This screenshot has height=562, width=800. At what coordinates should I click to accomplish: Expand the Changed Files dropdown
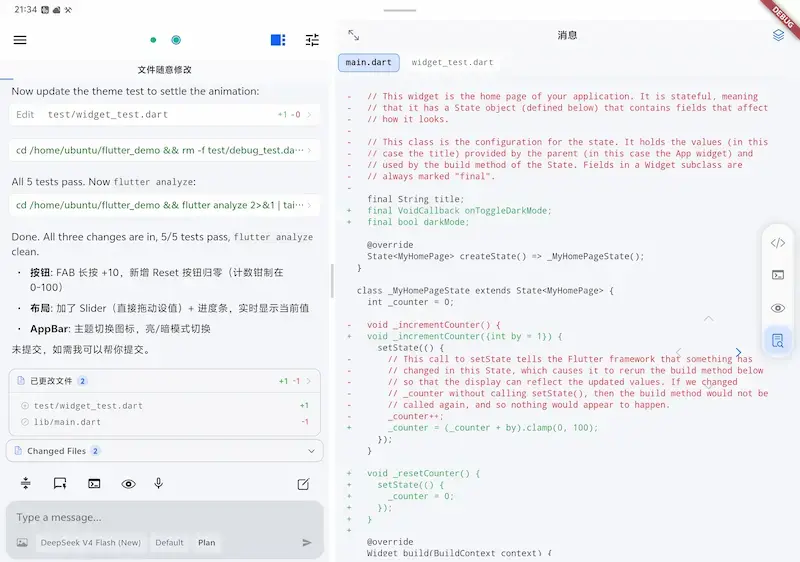point(164,451)
